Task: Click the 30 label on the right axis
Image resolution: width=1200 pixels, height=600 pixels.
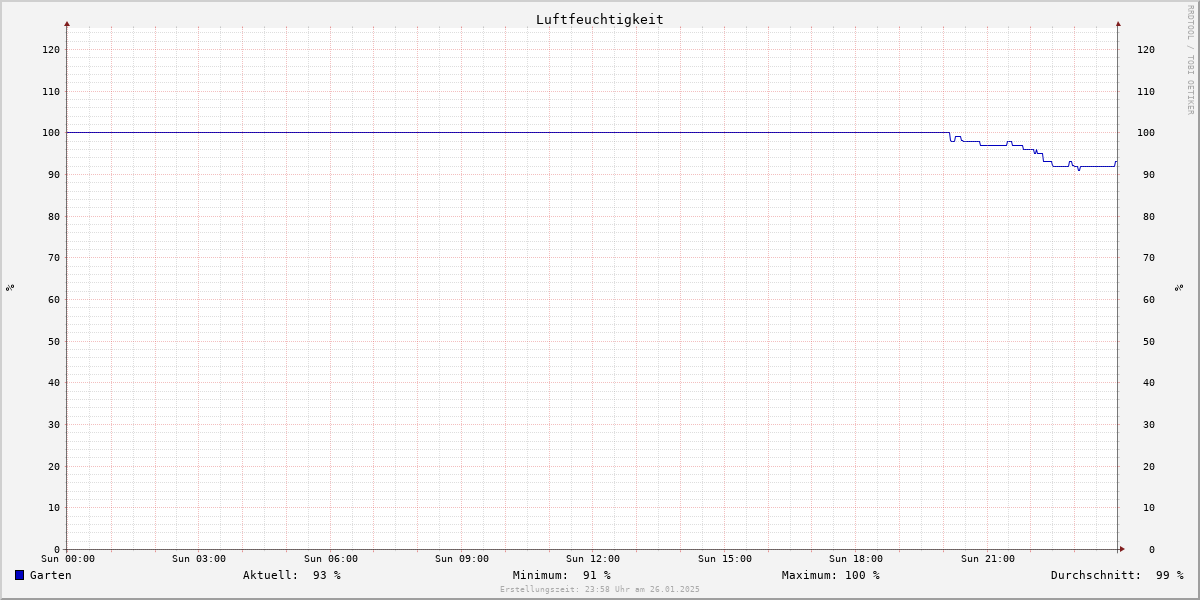Action: click(1149, 425)
